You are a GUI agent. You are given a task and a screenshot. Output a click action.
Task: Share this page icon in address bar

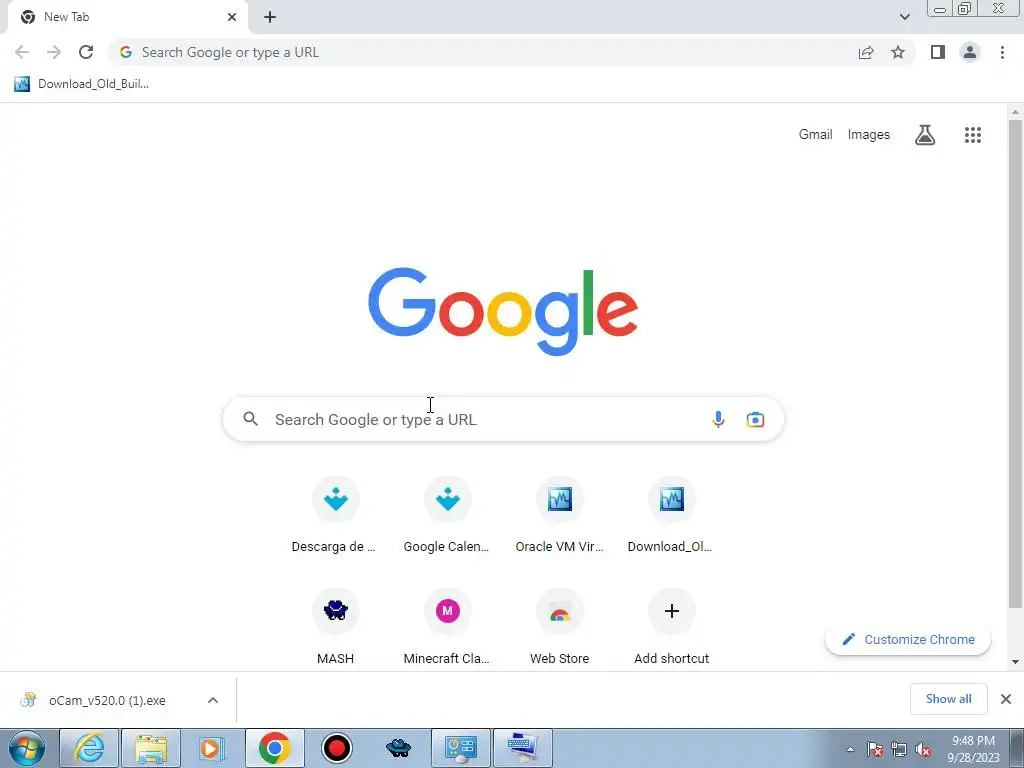pyautogui.click(x=866, y=52)
